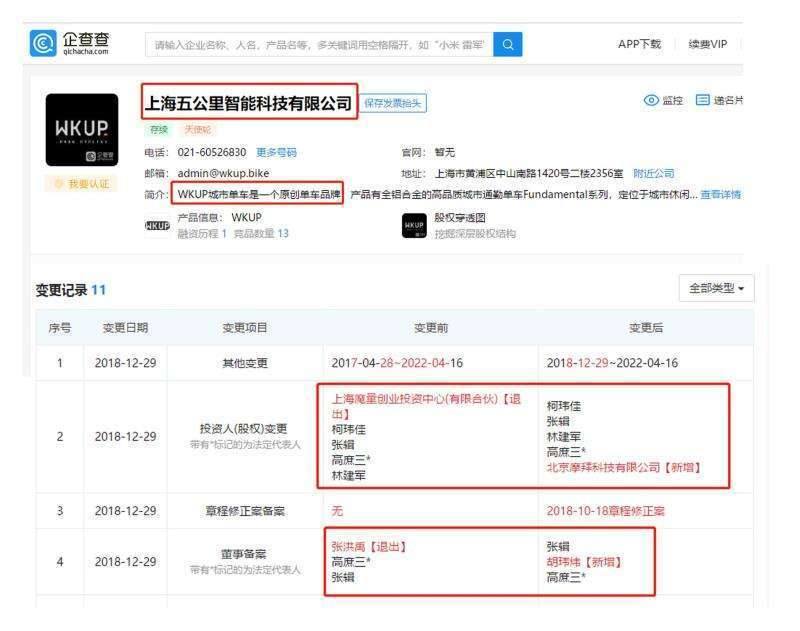The height and width of the screenshot is (631, 800).
Task: Click the 我要认证 badge
Action: point(82,184)
